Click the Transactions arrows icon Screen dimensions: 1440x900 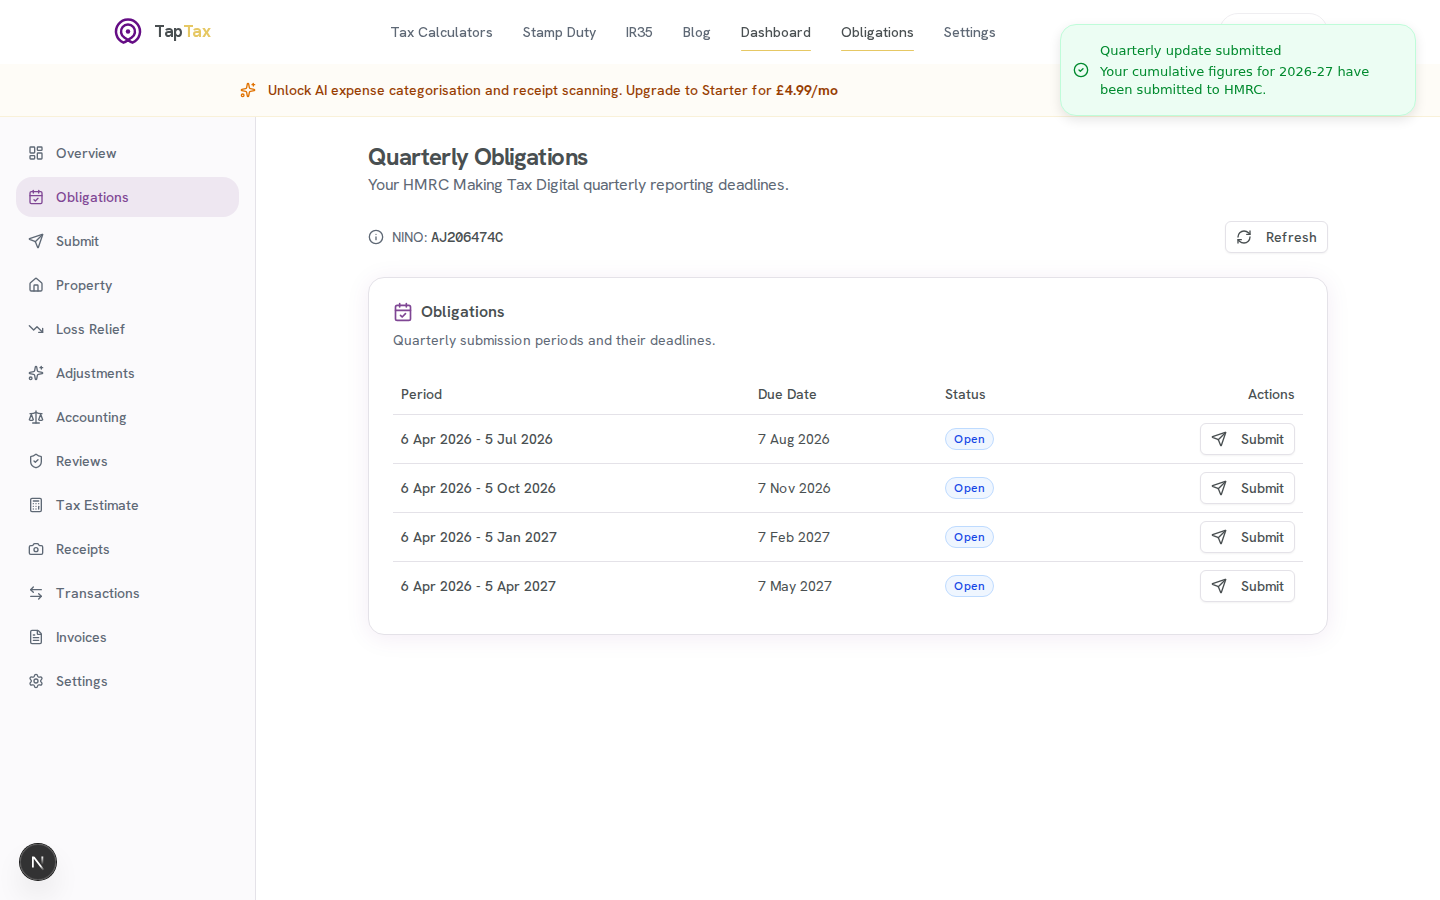[x=36, y=593]
